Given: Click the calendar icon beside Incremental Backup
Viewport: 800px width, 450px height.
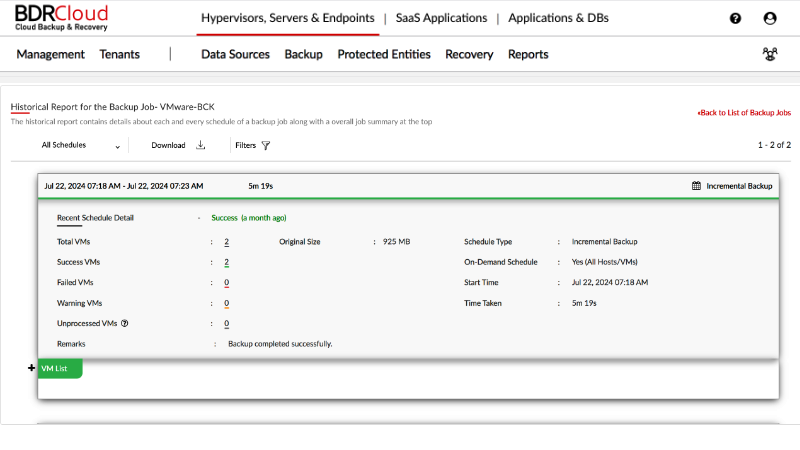Looking at the screenshot, I should (x=696, y=186).
